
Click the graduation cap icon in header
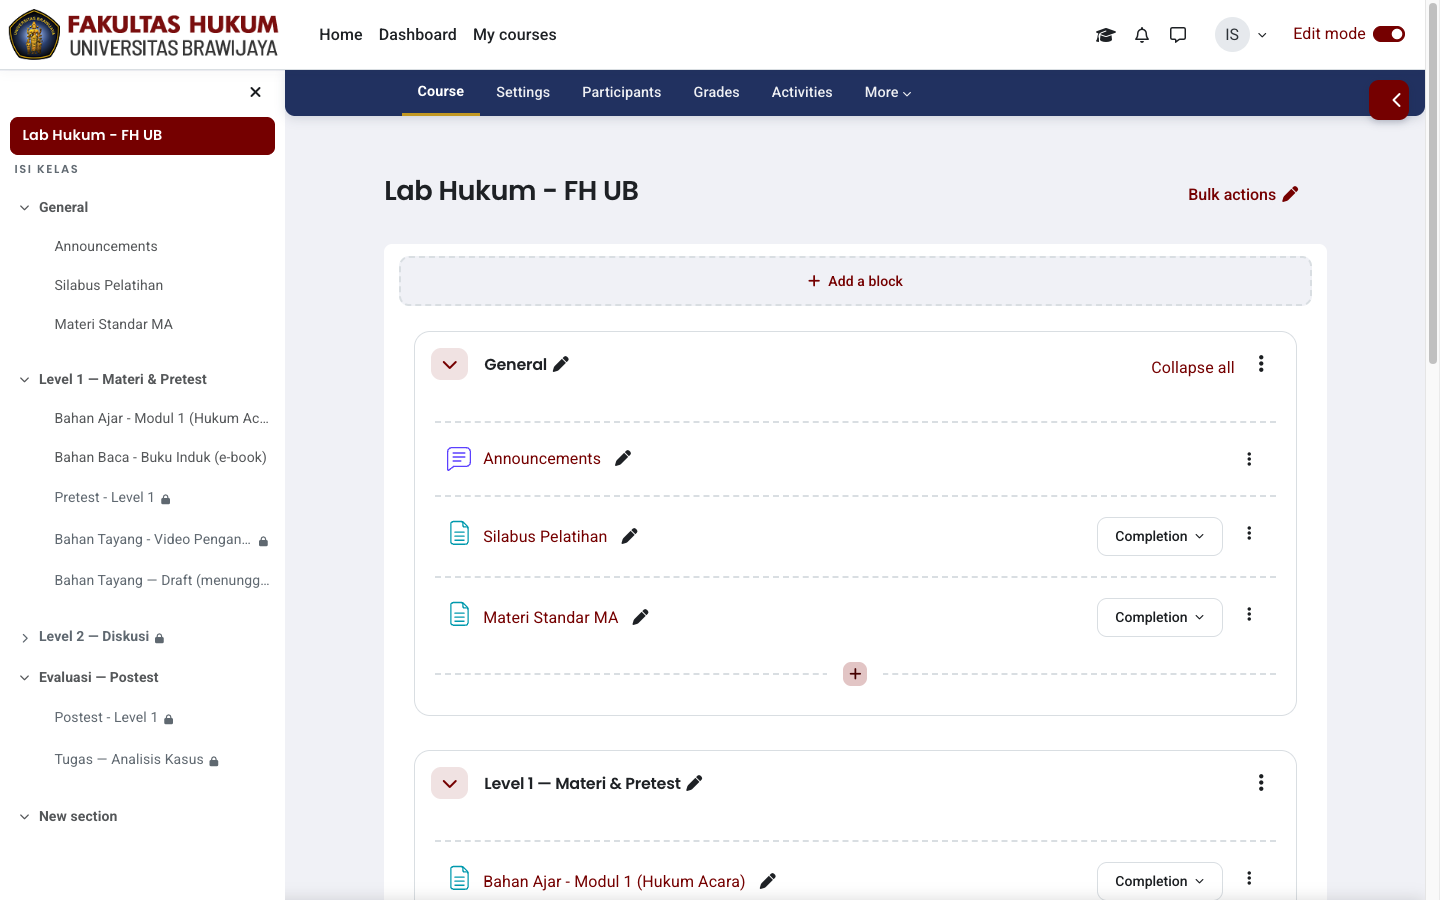[1105, 35]
